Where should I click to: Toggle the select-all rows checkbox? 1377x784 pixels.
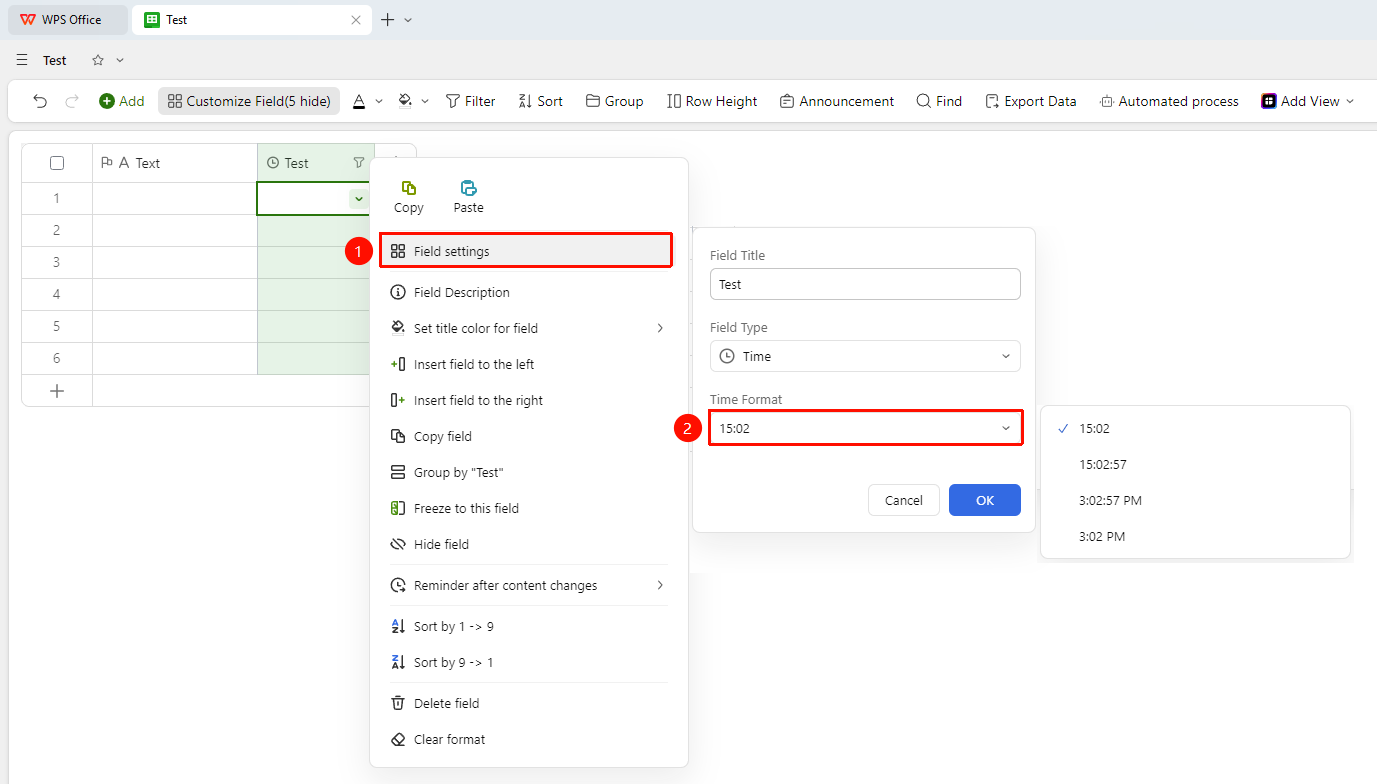coord(57,163)
